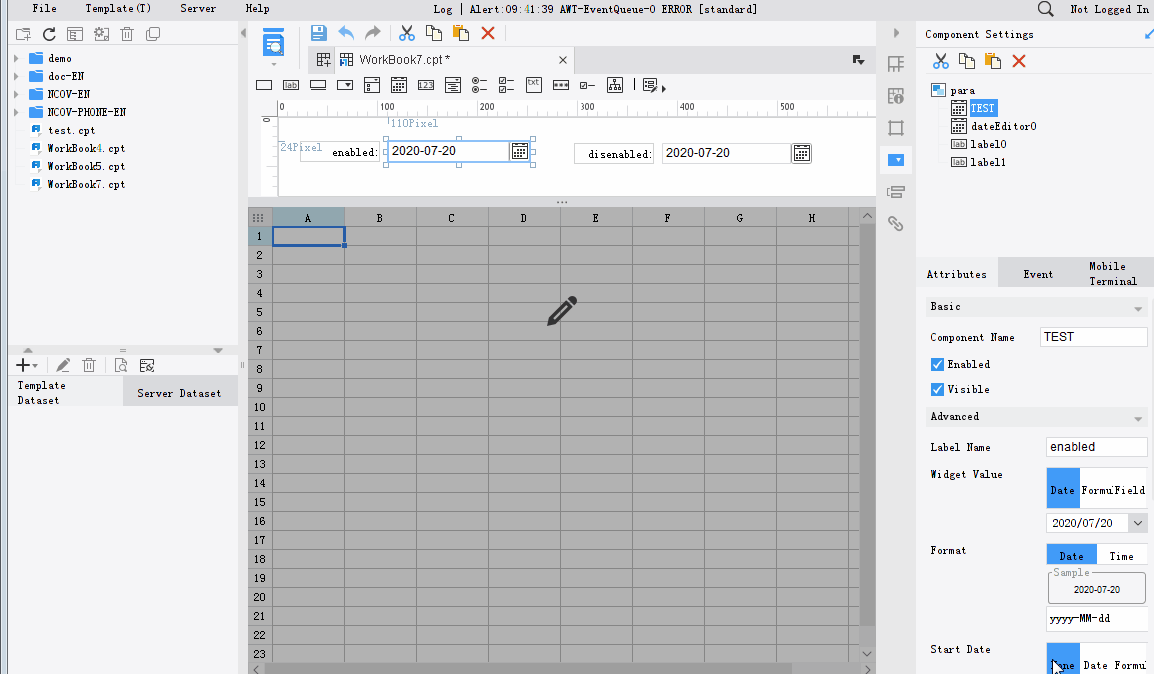Open the opened-templates list dropdown arrow
Image resolution: width=1154 pixels, height=674 pixels.
[x=858, y=60]
